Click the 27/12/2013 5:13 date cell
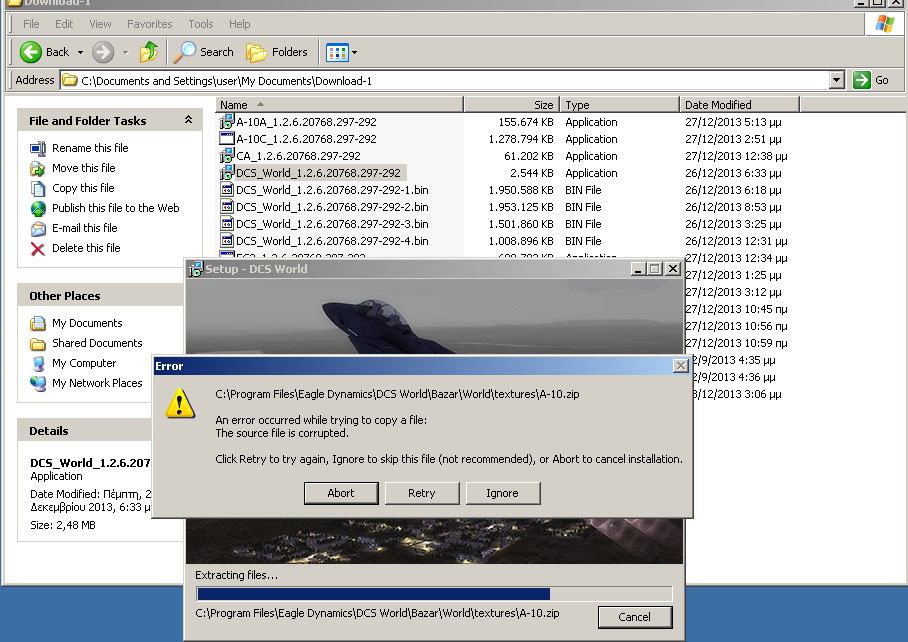908x642 pixels. click(x=733, y=122)
